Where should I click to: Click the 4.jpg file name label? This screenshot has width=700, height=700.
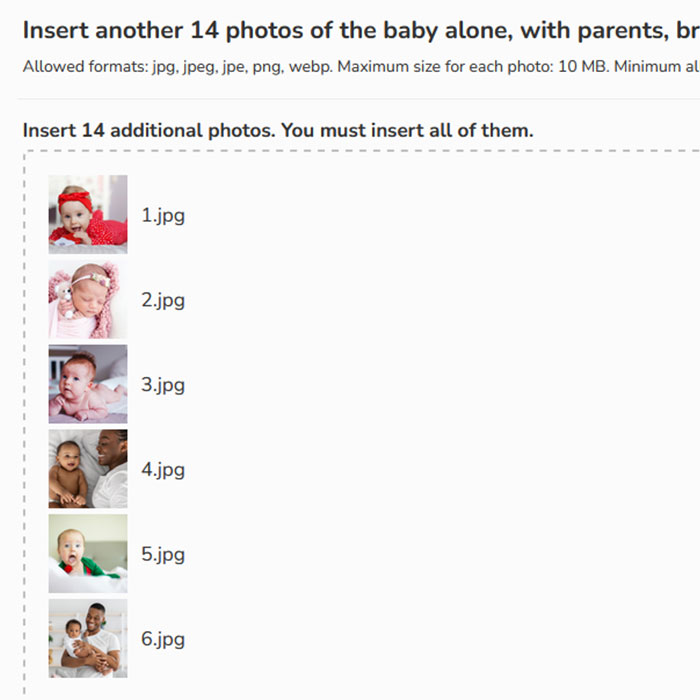pyautogui.click(x=163, y=471)
